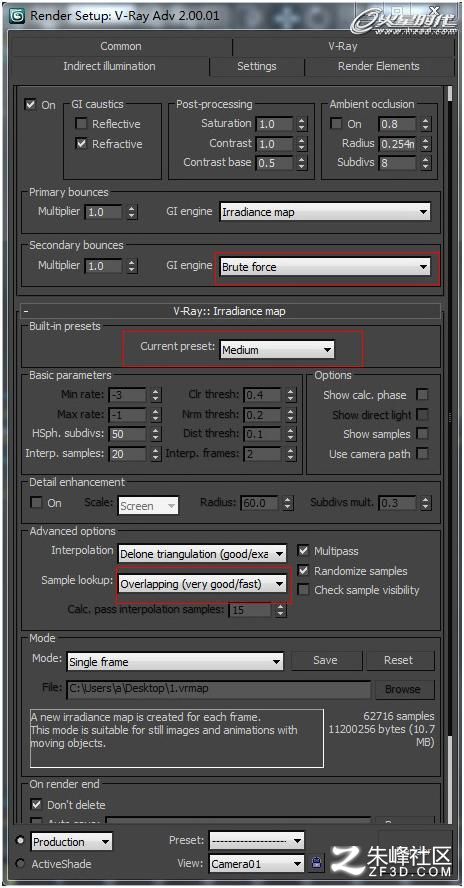The image size is (464, 888).
Task: Click Browse for irradiance map file
Action: click(403, 689)
